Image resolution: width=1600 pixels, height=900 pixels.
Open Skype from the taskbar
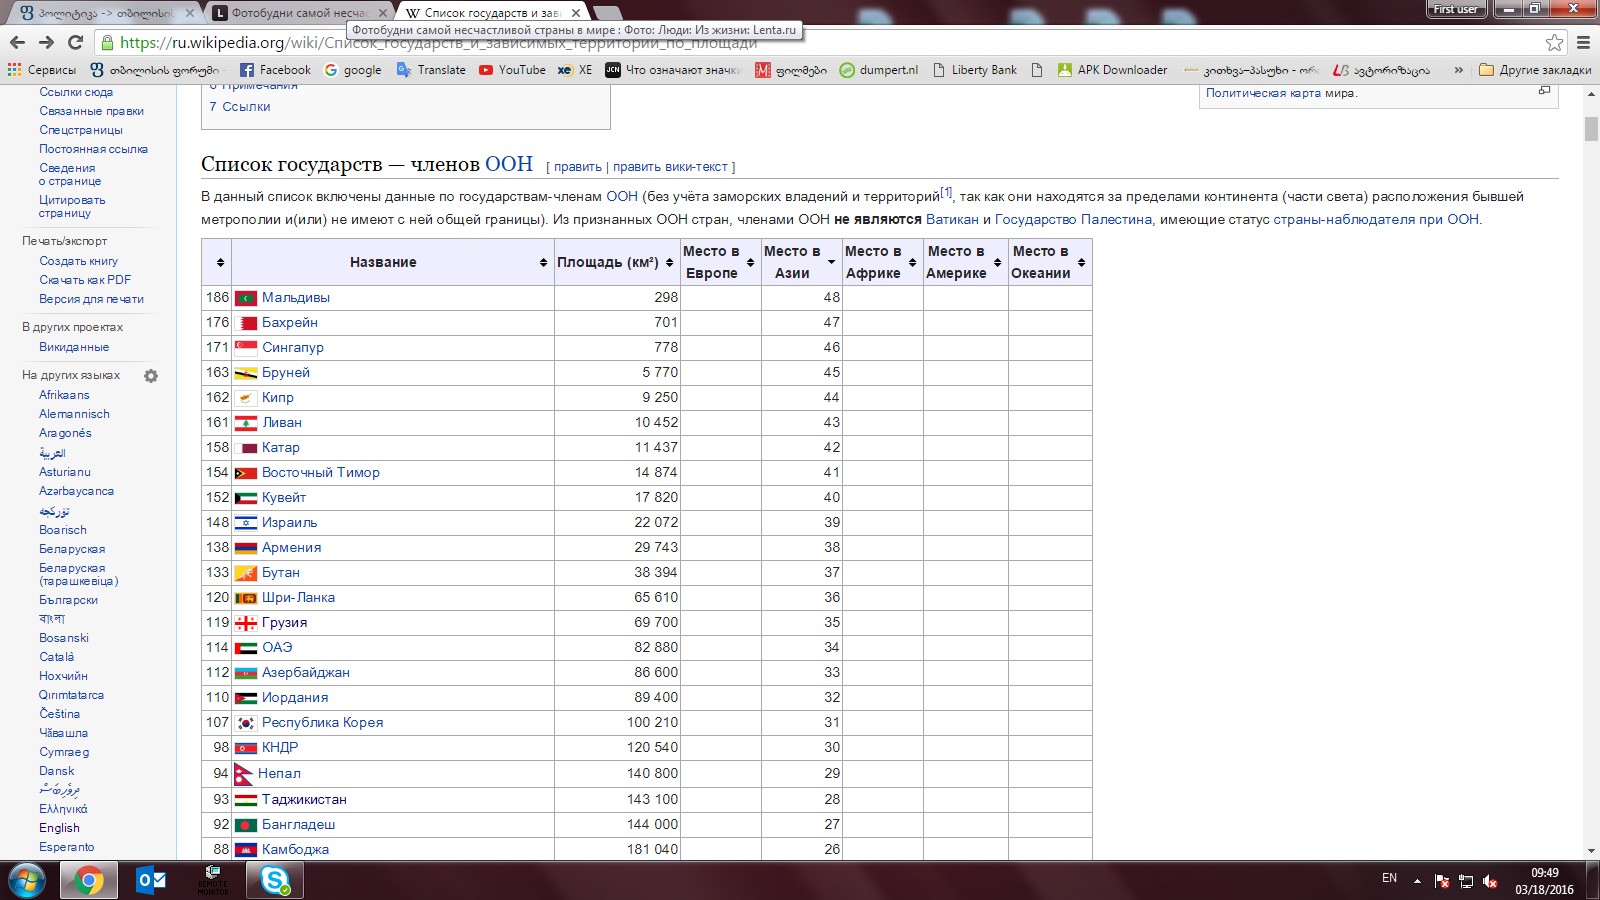coord(275,880)
